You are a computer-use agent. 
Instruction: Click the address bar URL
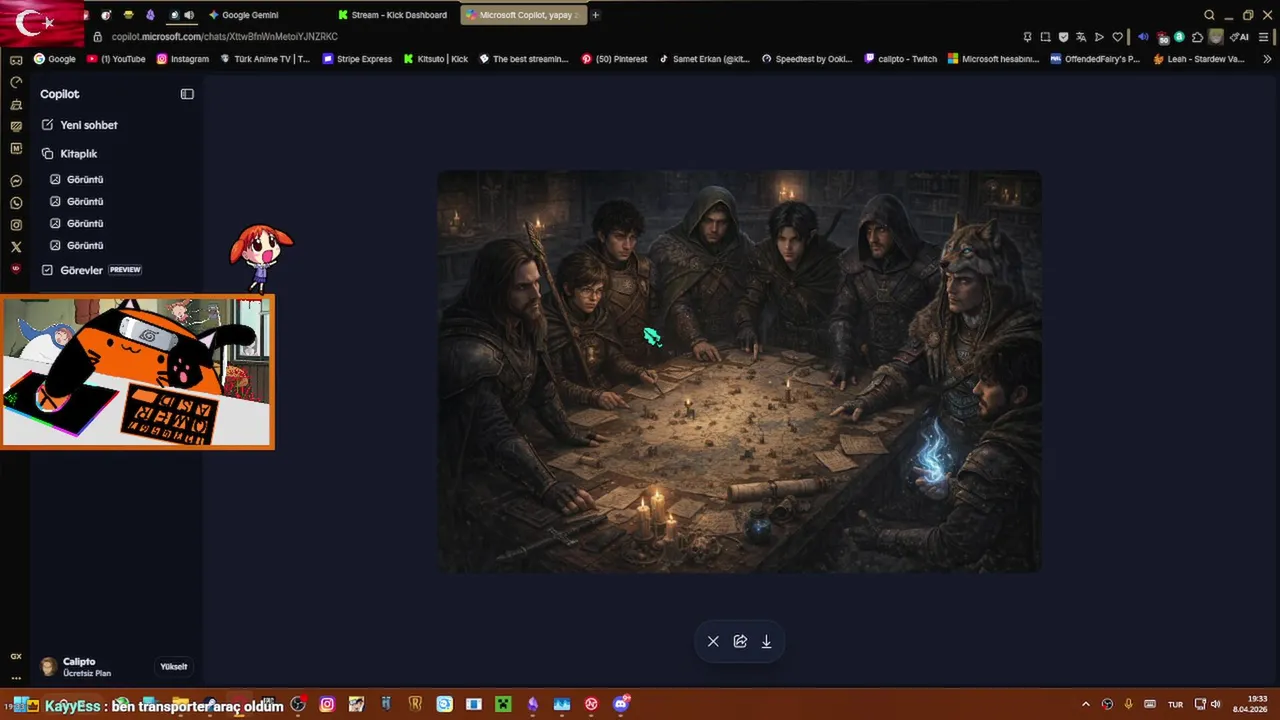pos(225,37)
